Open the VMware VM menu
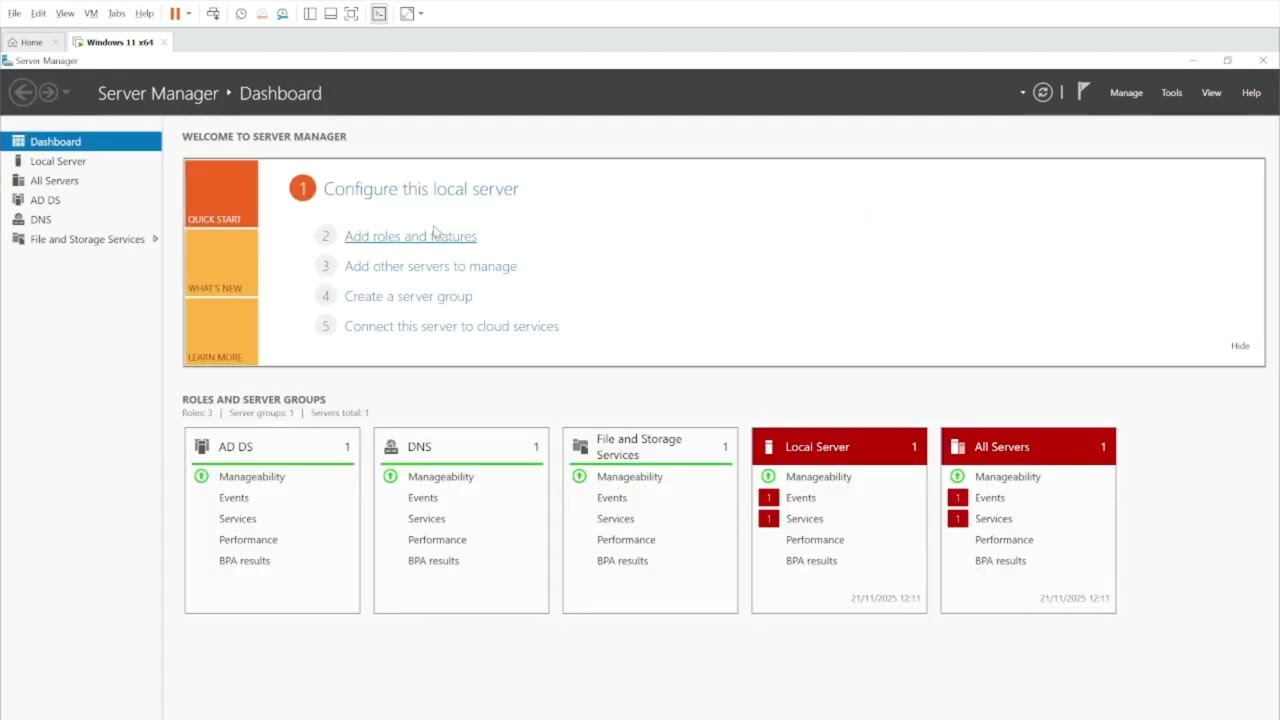Image resolution: width=1280 pixels, height=720 pixels. click(91, 14)
